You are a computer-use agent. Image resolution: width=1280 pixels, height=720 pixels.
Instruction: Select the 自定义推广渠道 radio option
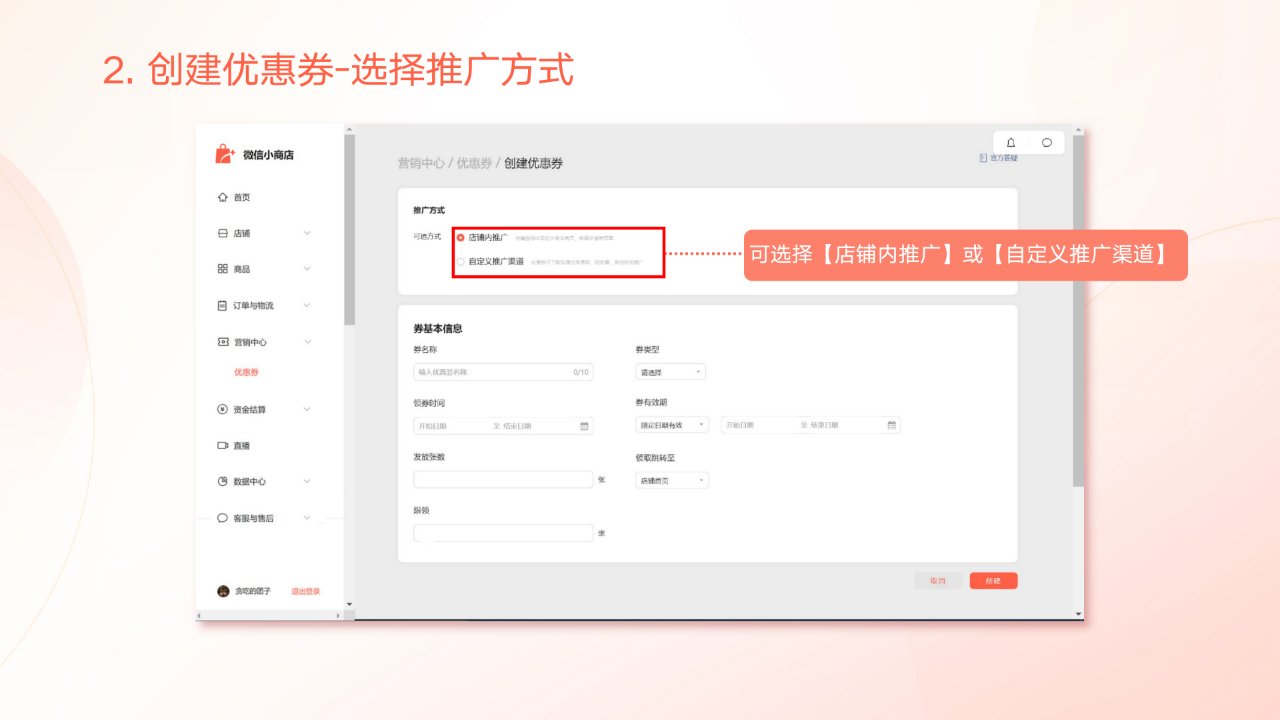coord(461,261)
